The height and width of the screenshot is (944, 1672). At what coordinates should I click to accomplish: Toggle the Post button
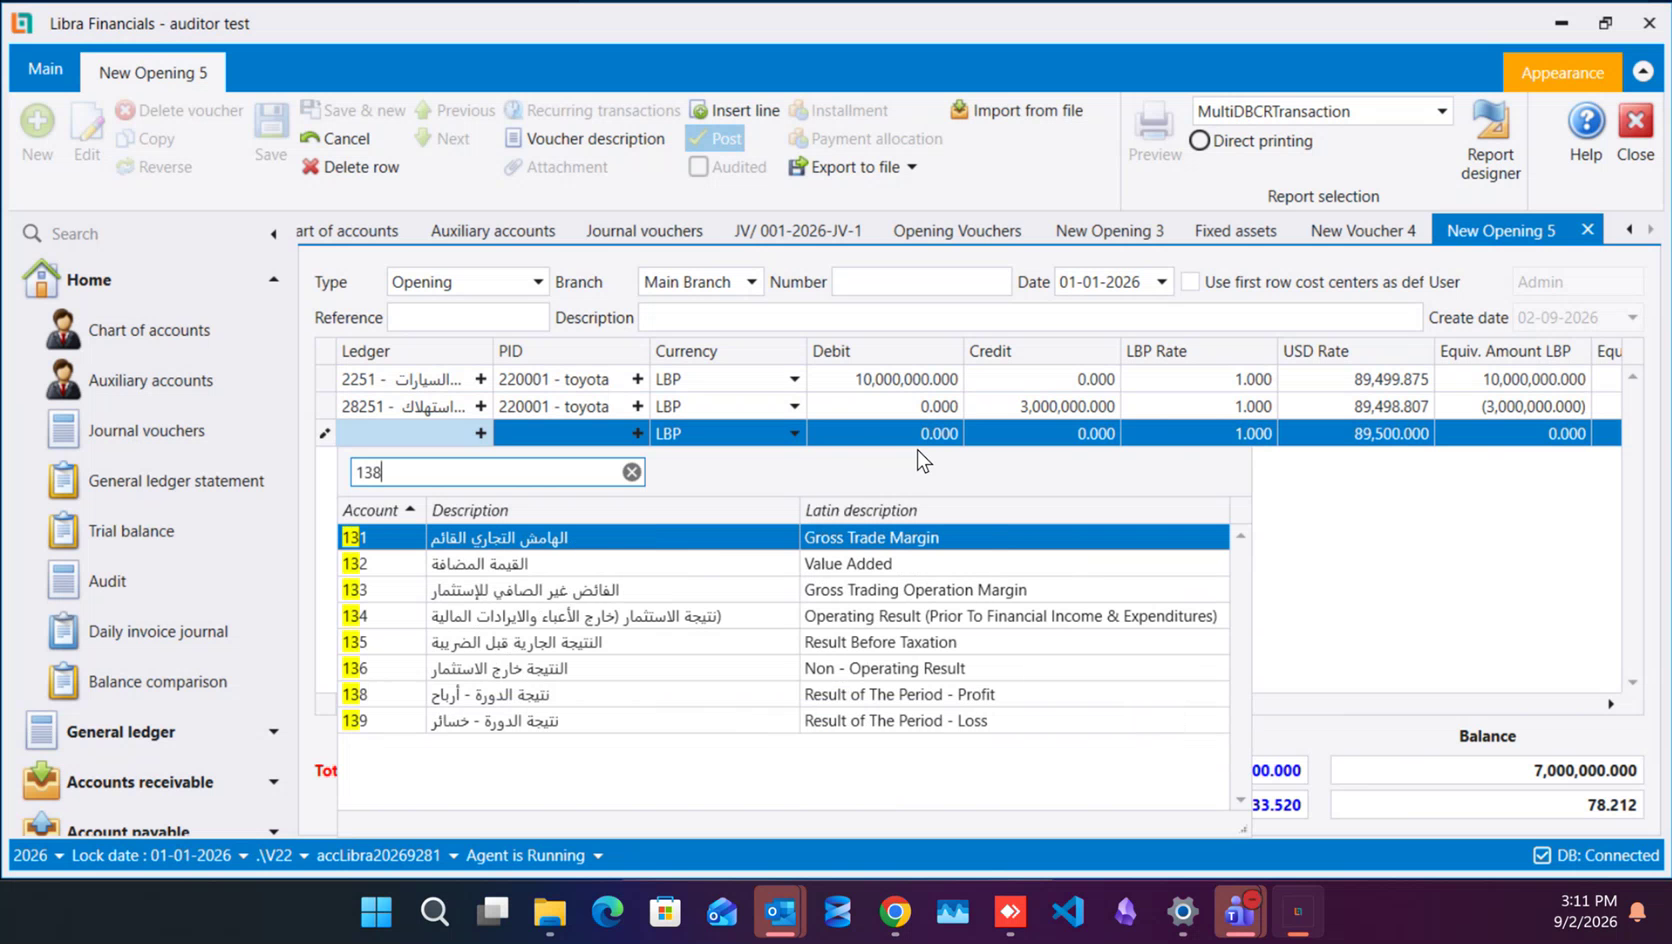click(715, 138)
